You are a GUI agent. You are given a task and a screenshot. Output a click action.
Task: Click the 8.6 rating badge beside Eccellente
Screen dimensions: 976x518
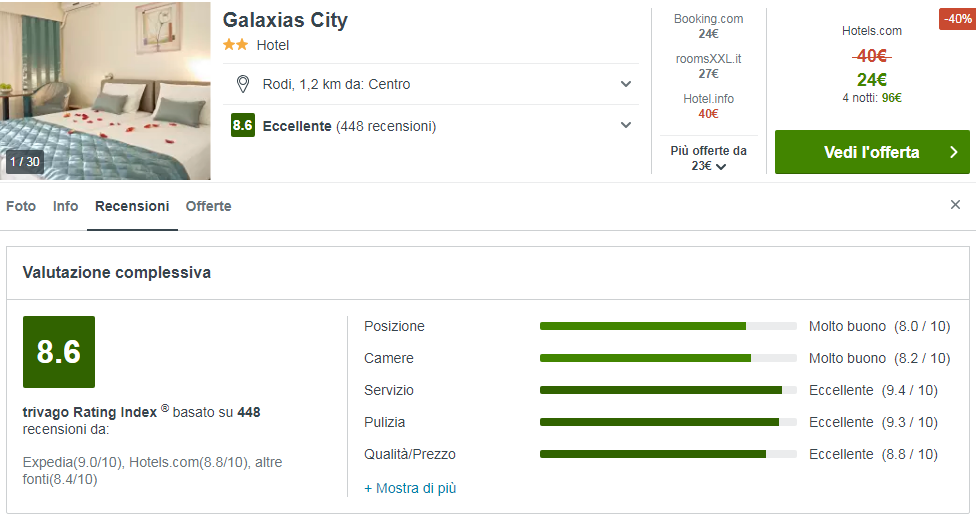click(x=242, y=125)
